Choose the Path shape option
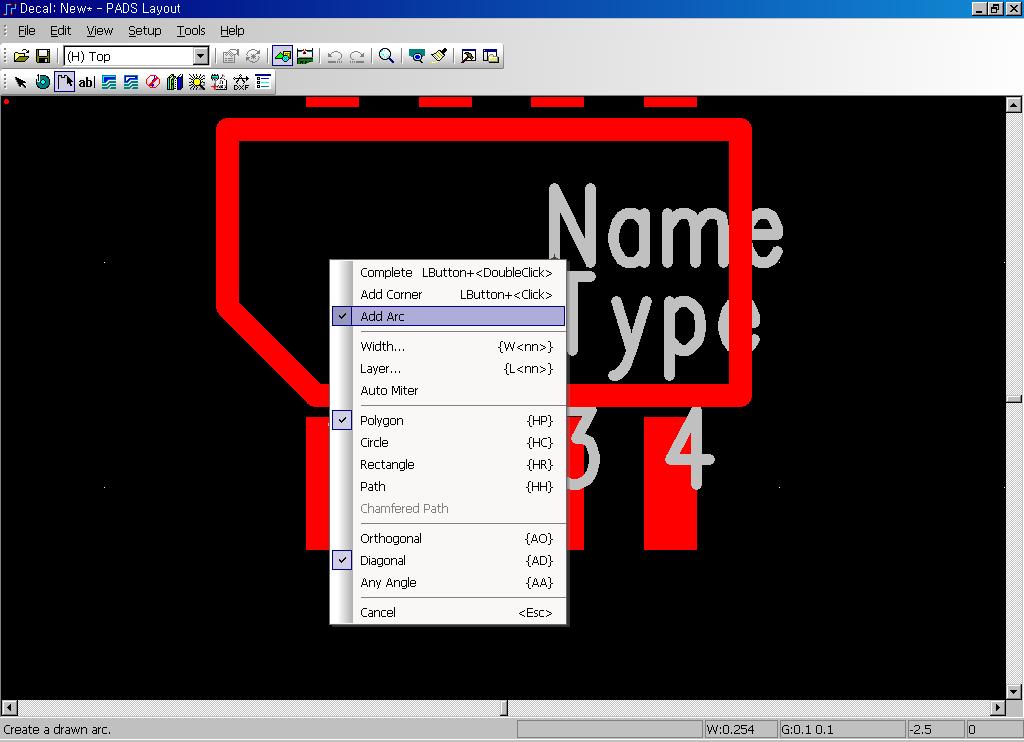The image size is (1024, 742). pos(448,487)
